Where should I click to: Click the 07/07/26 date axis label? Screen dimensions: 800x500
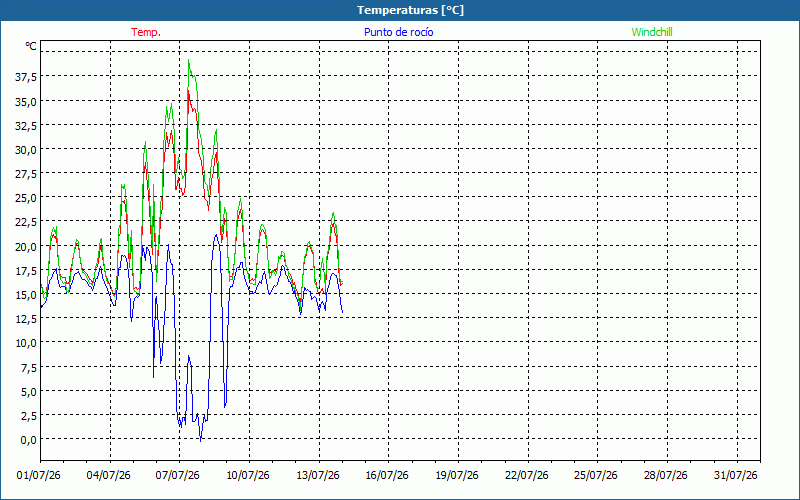(178, 475)
